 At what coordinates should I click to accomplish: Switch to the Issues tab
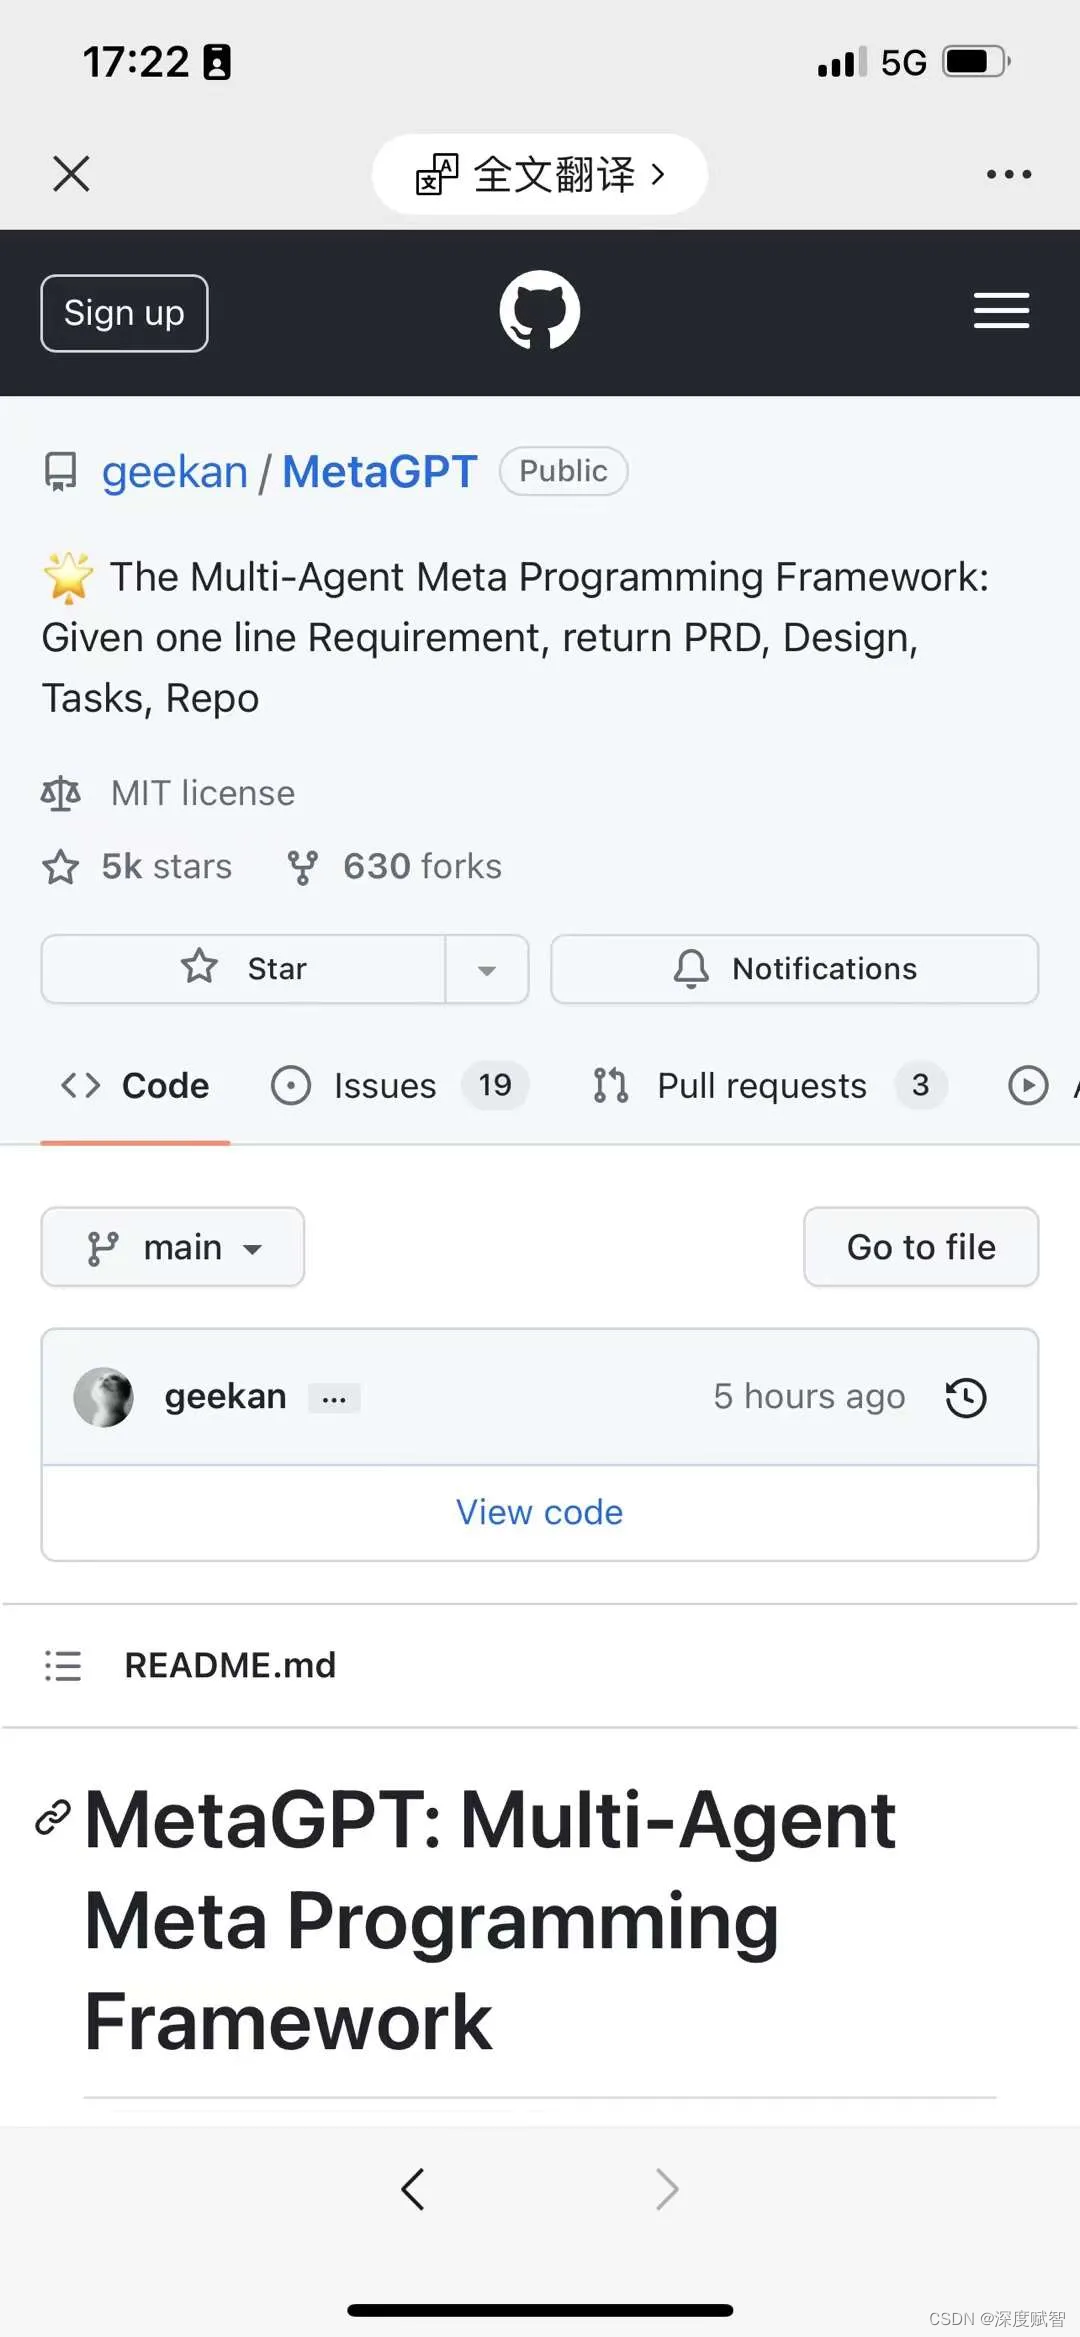tap(384, 1085)
